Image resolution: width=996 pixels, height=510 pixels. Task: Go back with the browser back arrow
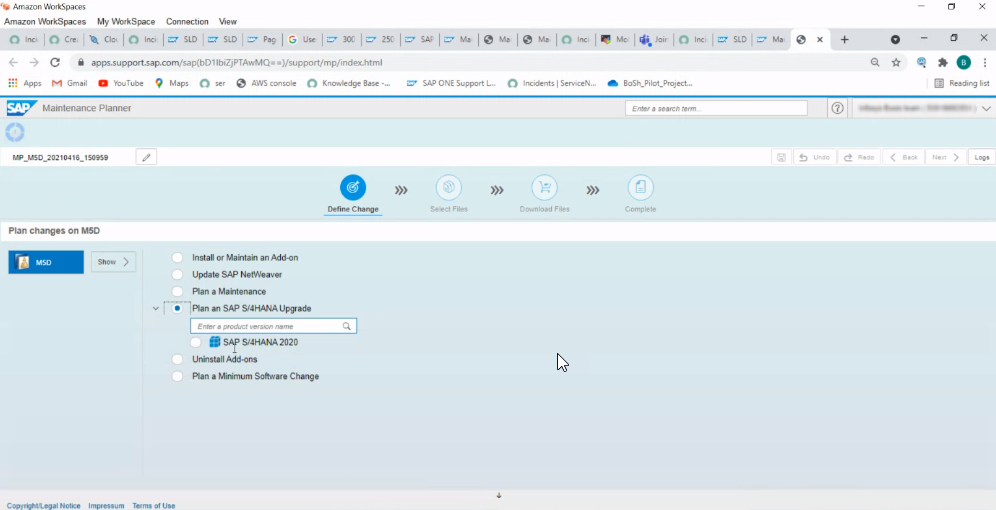point(13,62)
